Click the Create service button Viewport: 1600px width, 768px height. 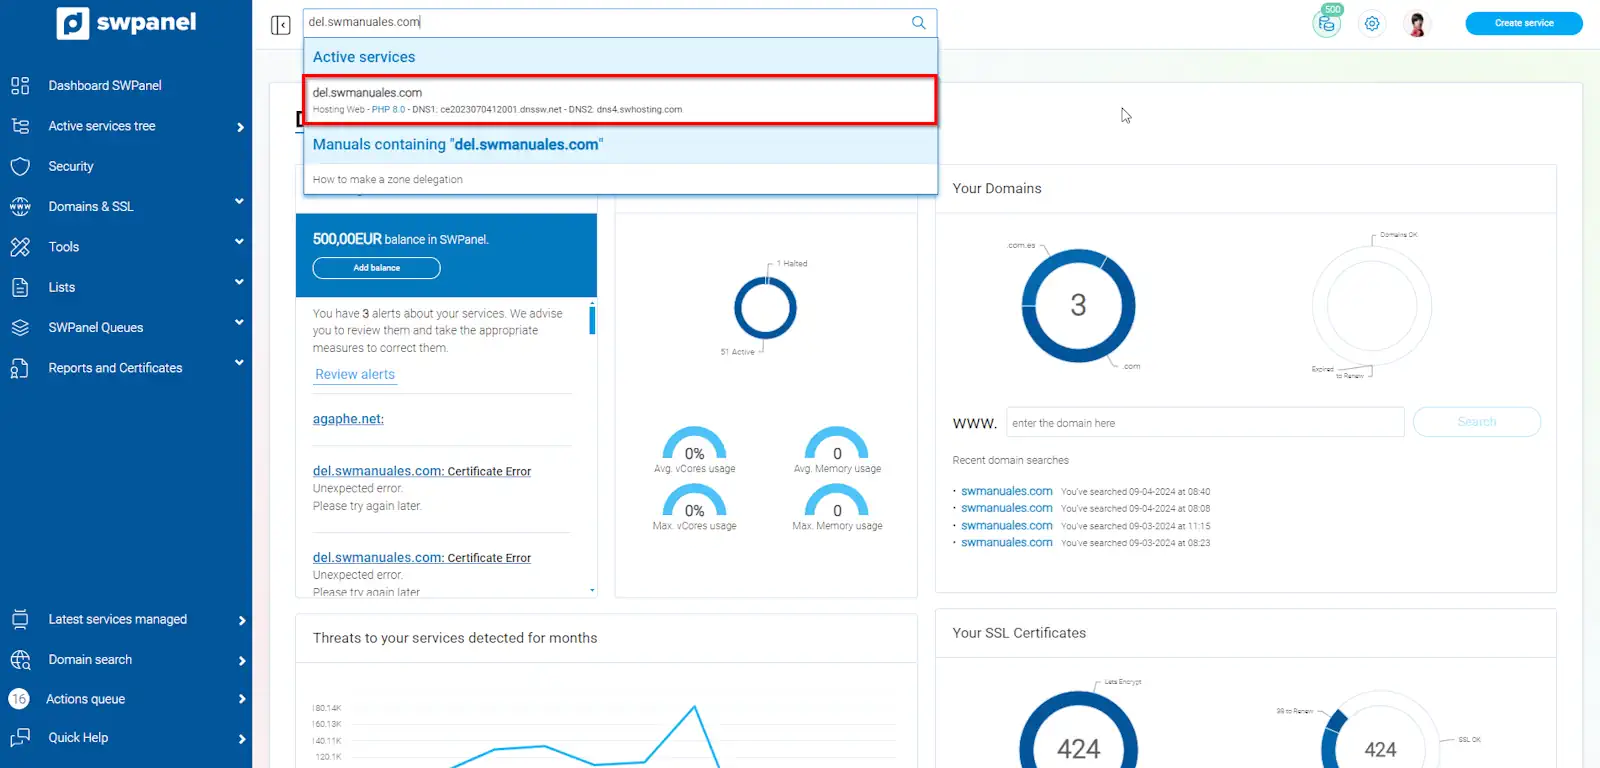coord(1524,23)
